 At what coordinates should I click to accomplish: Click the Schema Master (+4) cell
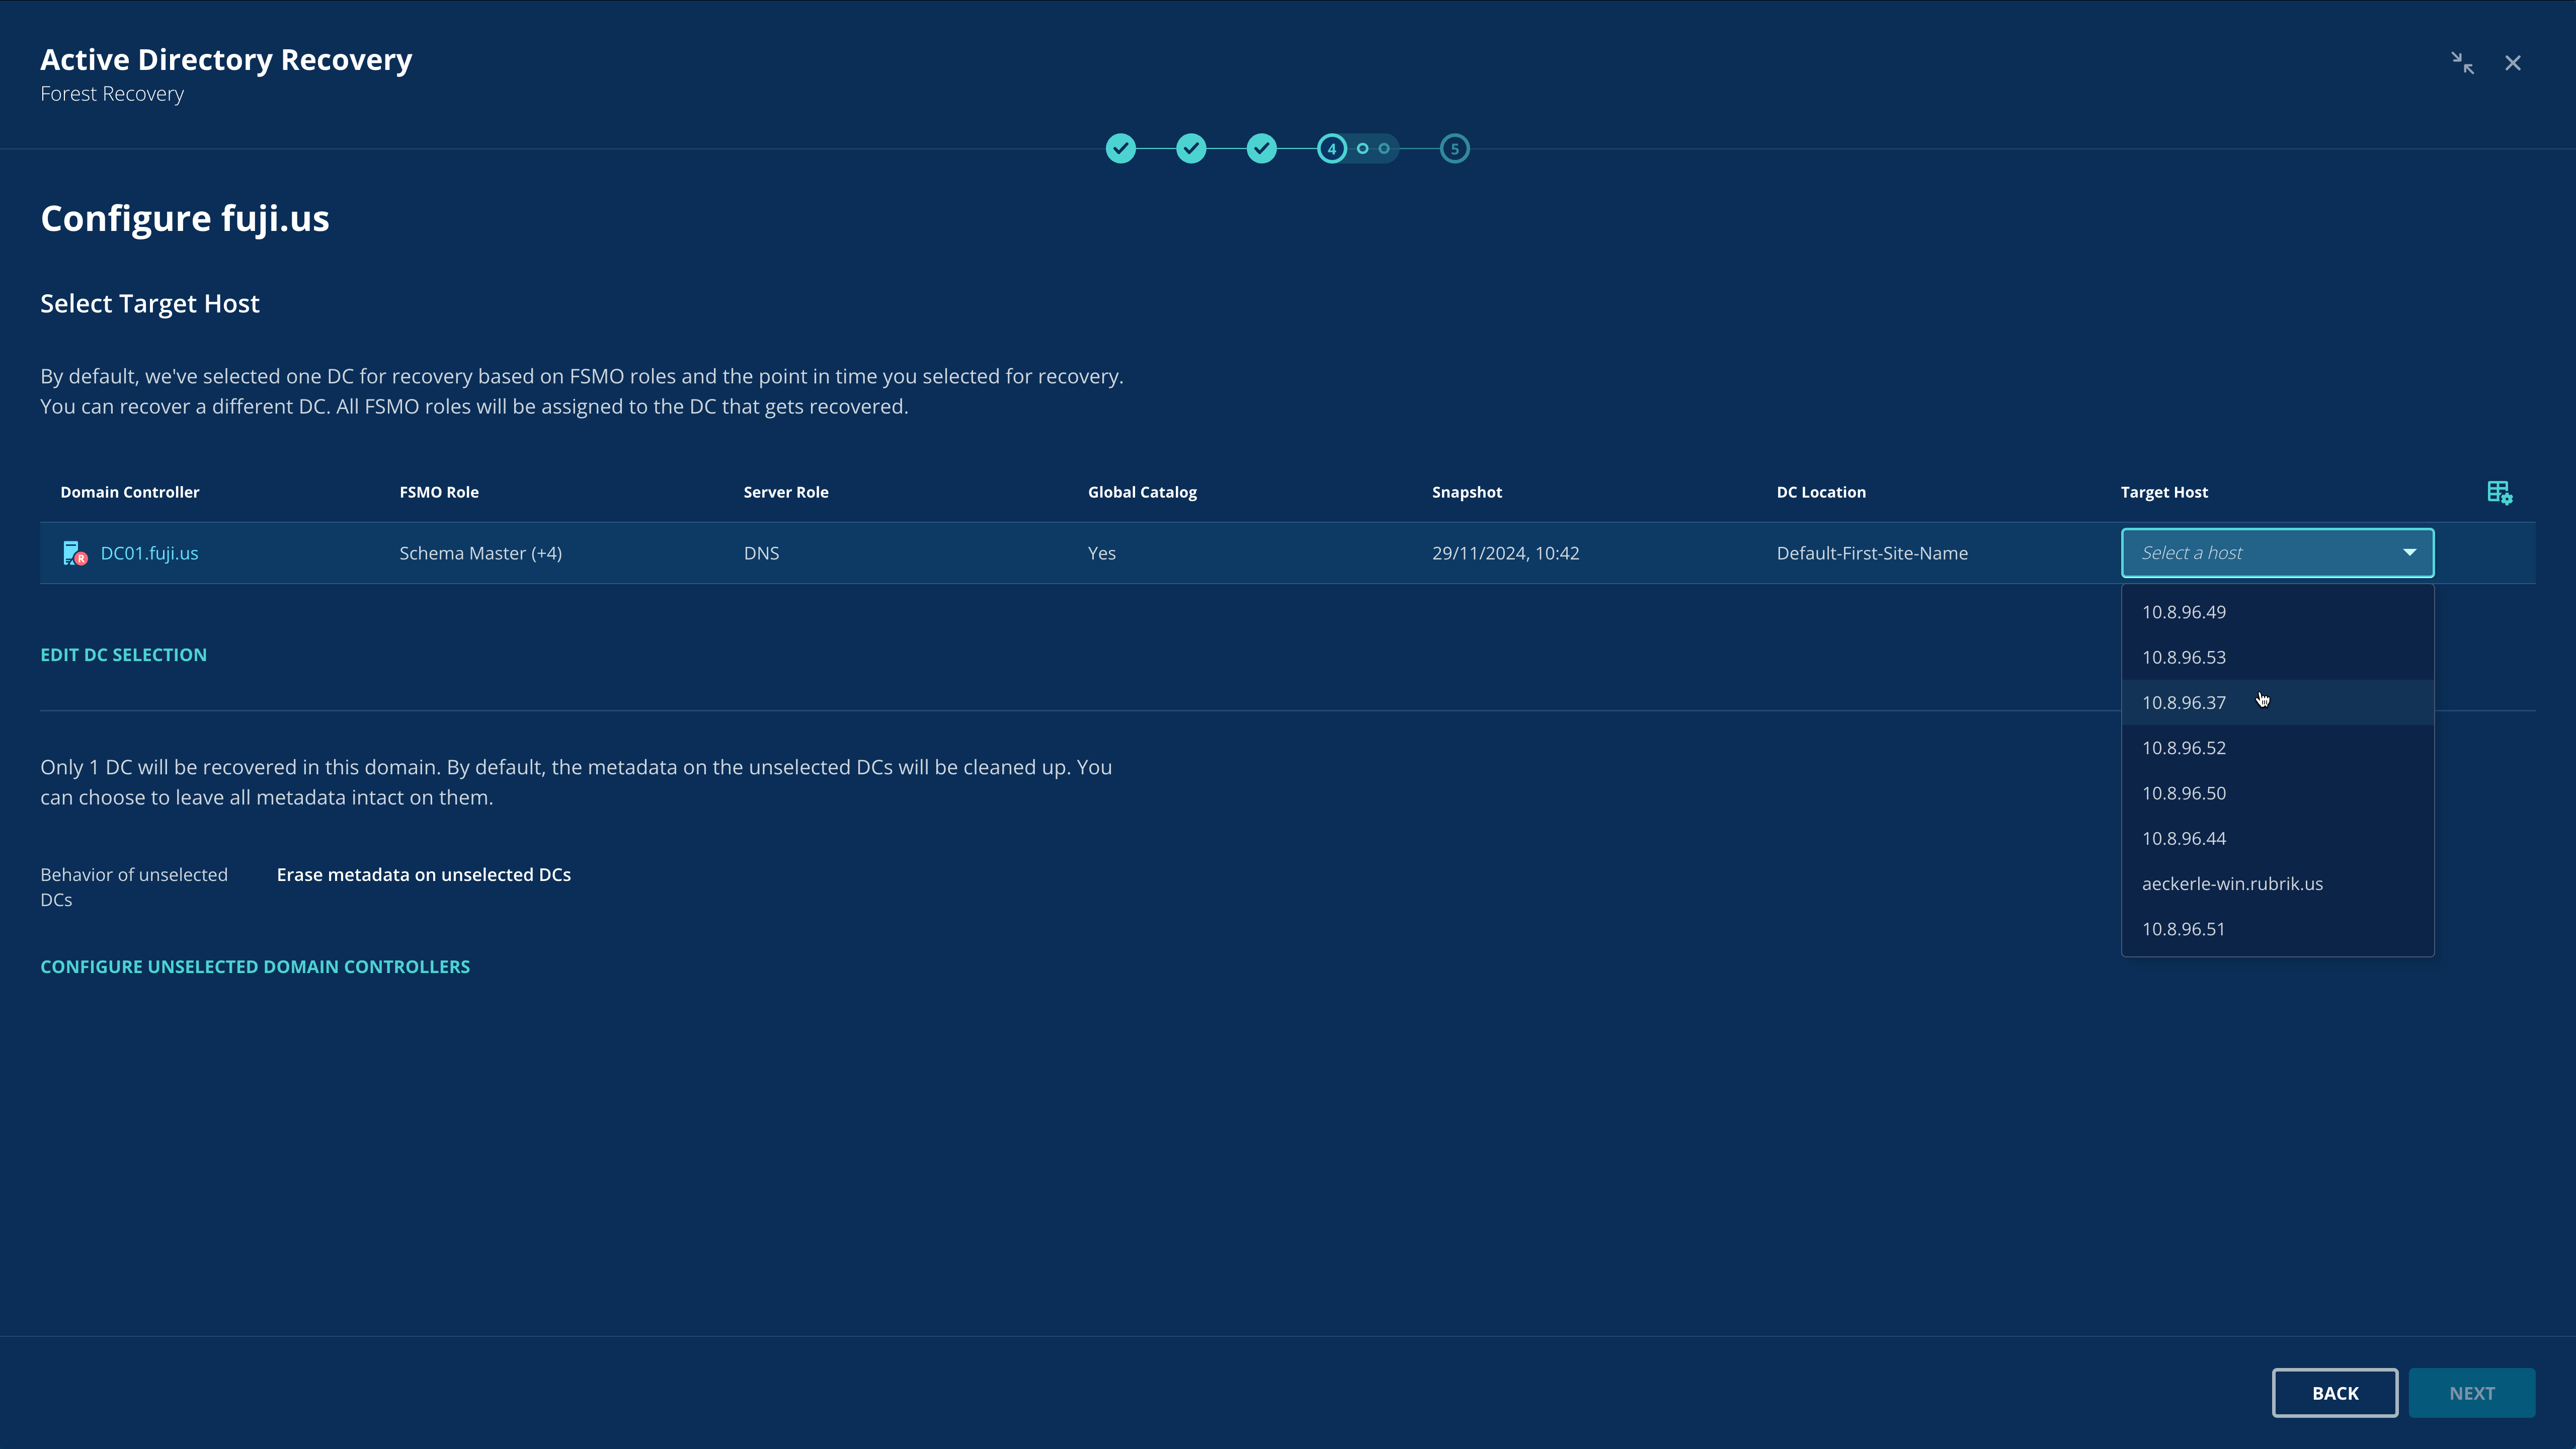[480, 553]
